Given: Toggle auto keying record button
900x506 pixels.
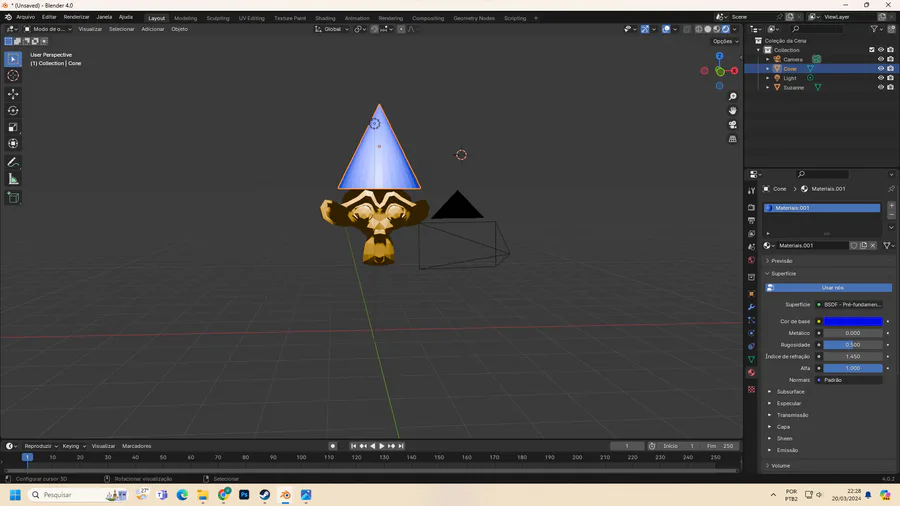Looking at the screenshot, I should pyautogui.click(x=333, y=446).
